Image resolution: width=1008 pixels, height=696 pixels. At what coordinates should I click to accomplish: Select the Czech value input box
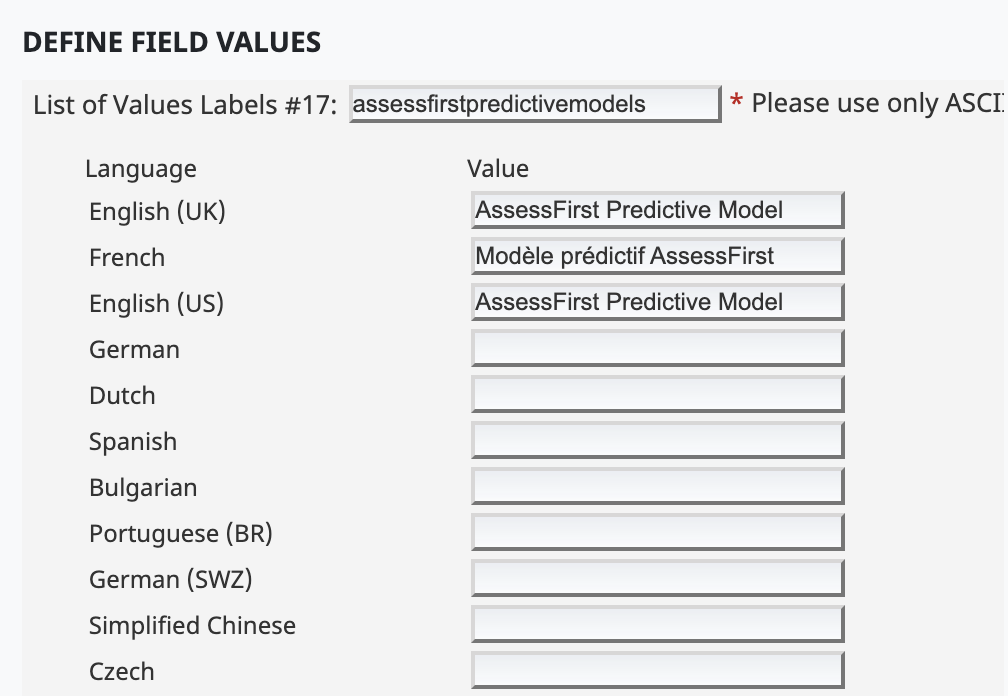coord(657,671)
